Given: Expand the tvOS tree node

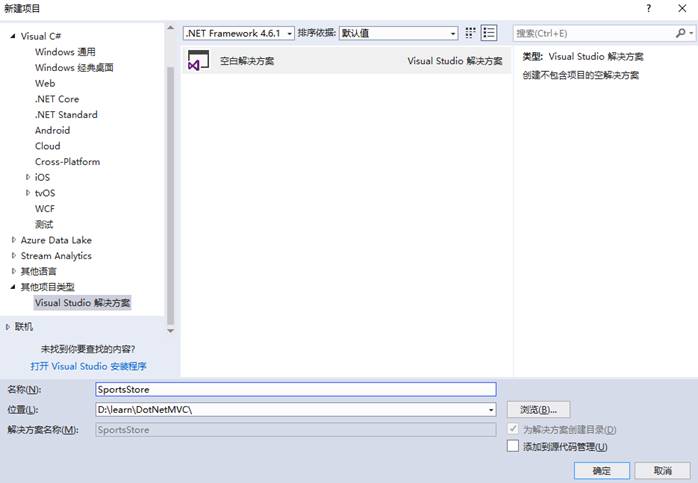Looking at the screenshot, I should [x=28, y=193].
